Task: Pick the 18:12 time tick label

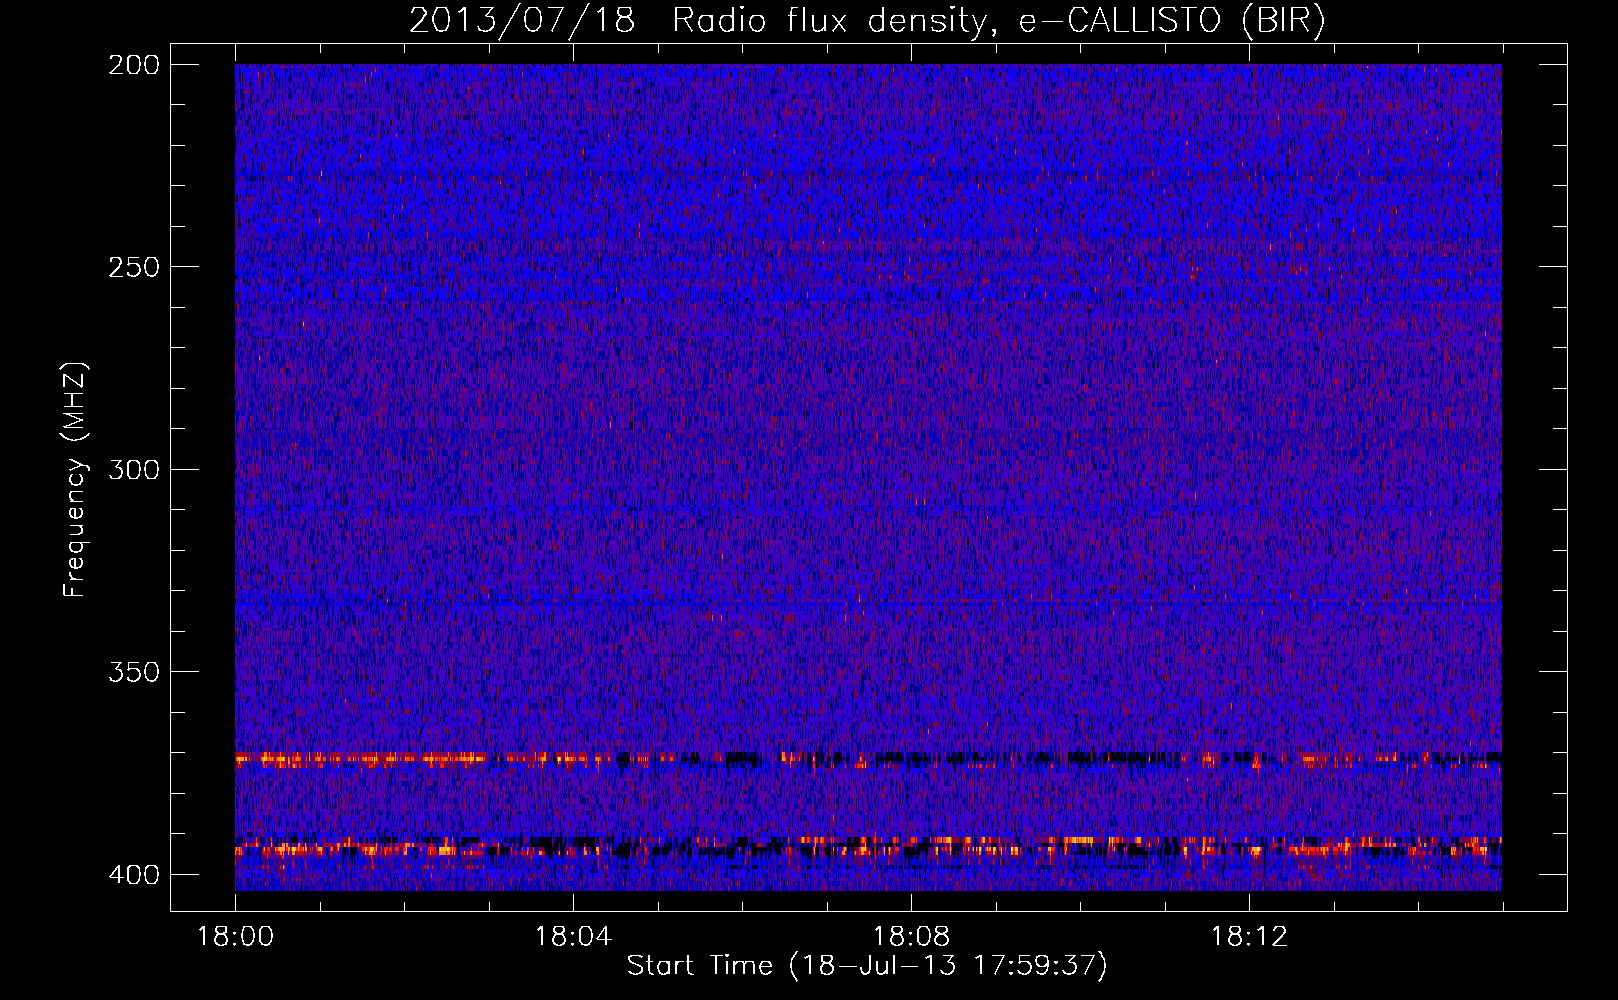Action: (1249, 937)
